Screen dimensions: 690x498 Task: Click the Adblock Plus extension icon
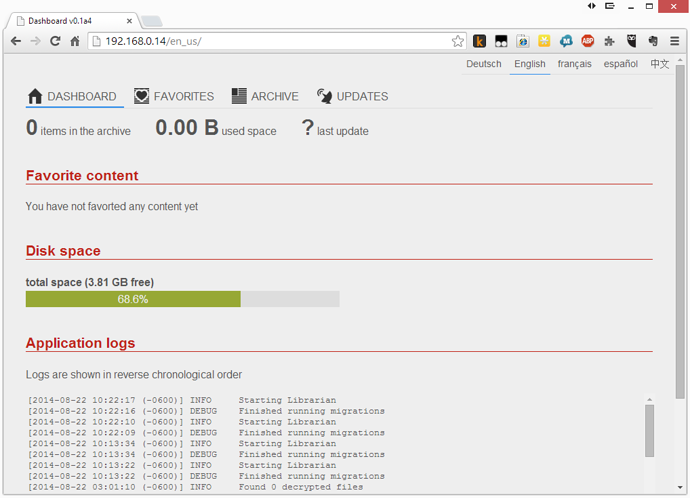pyautogui.click(x=588, y=41)
